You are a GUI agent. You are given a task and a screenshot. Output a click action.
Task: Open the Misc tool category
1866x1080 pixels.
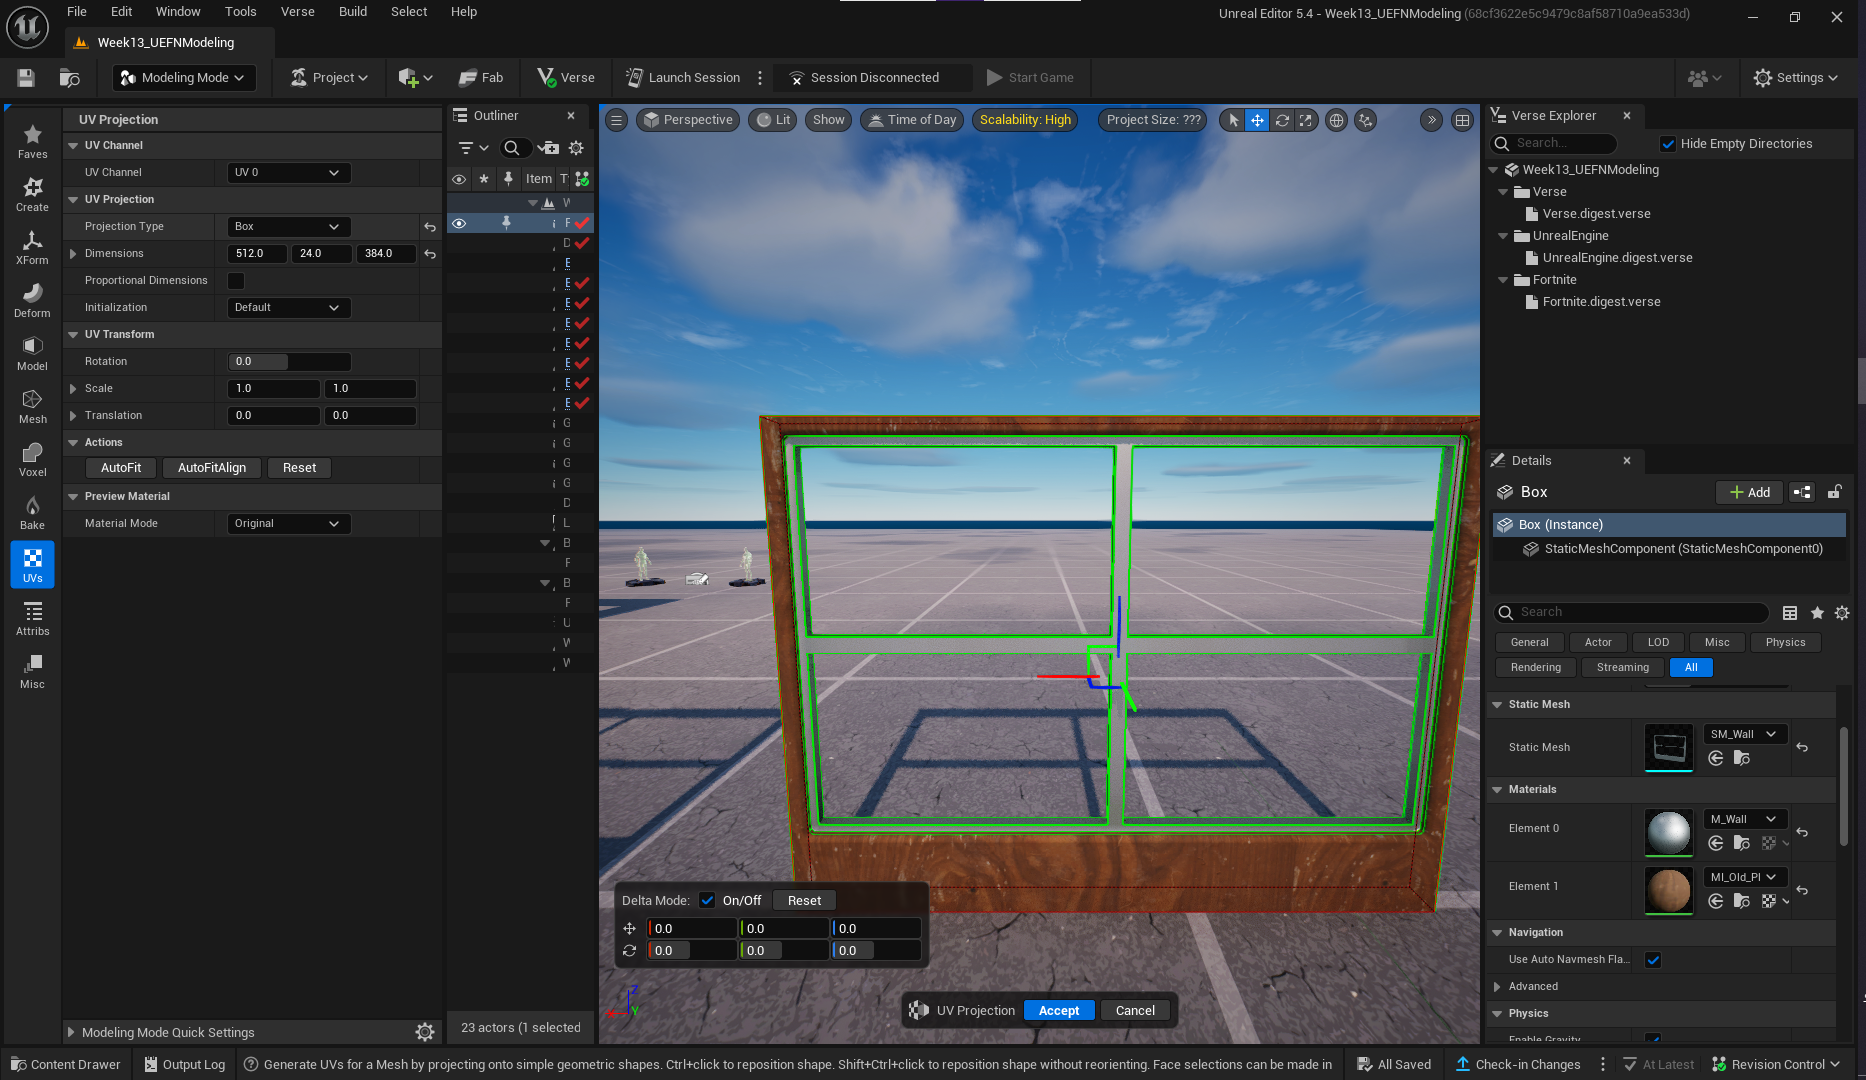point(32,671)
